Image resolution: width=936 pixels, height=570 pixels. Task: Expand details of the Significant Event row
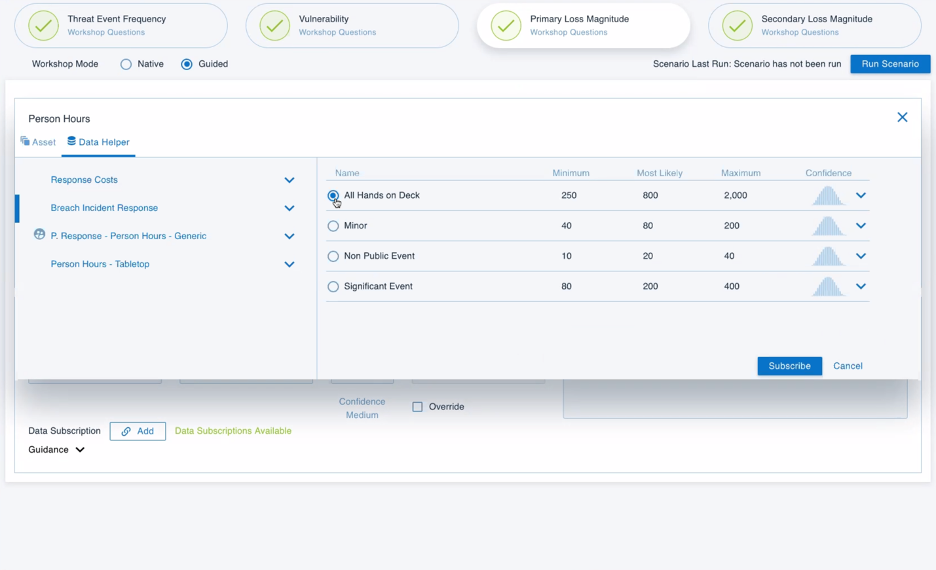click(861, 286)
